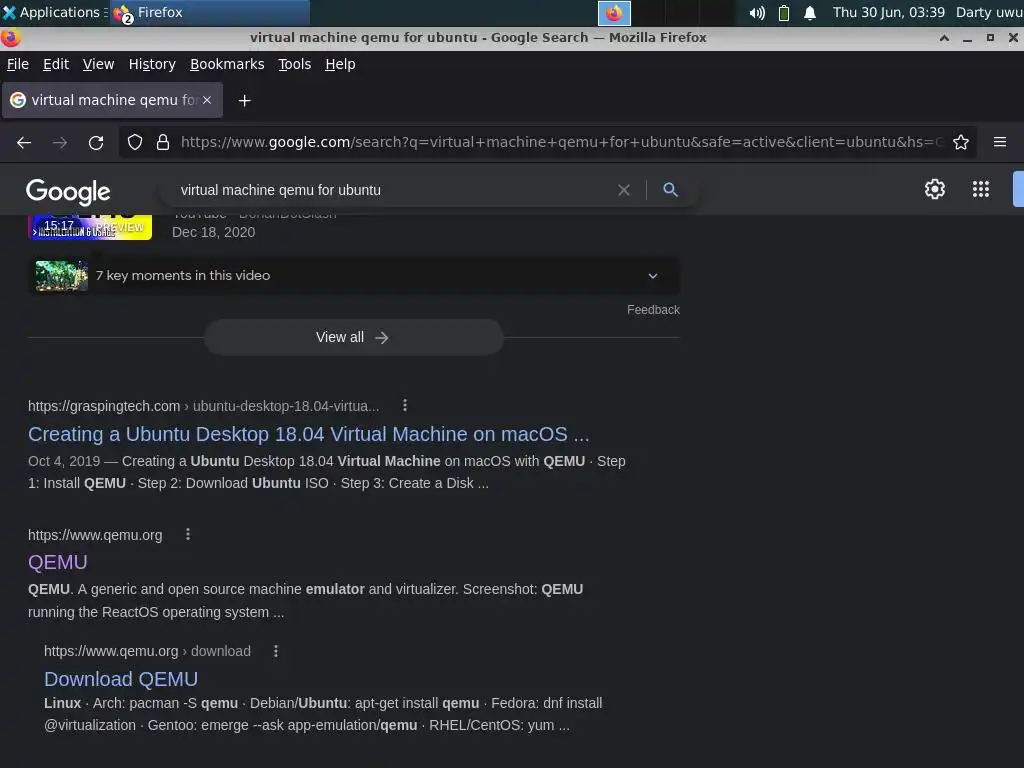The width and height of the screenshot is (1024, 768).
Task: Click the volume icon in system tray
Action: coord(757,13)
